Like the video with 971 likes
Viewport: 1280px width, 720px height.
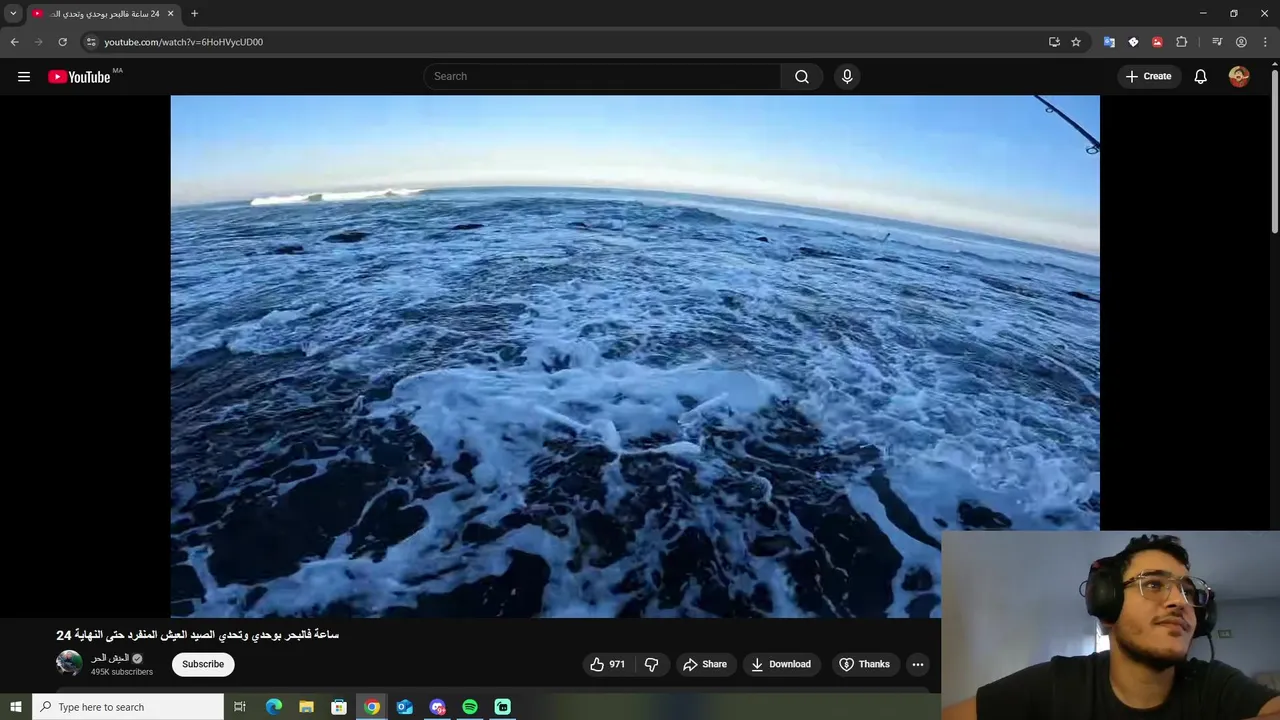pyautogui.click(x=607, y=664)
